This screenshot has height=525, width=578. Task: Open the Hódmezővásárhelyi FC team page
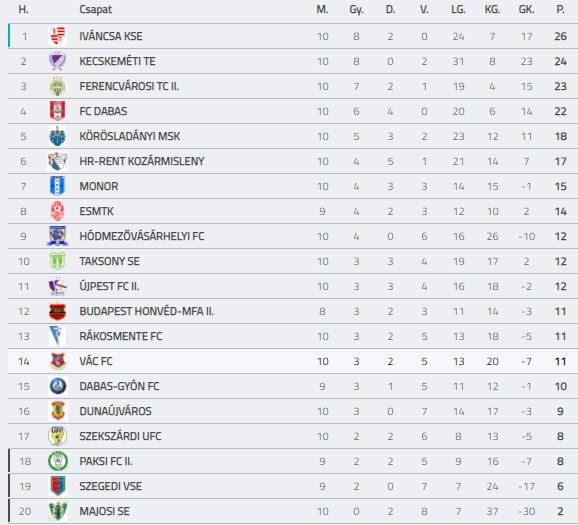[x=142, y=236]
